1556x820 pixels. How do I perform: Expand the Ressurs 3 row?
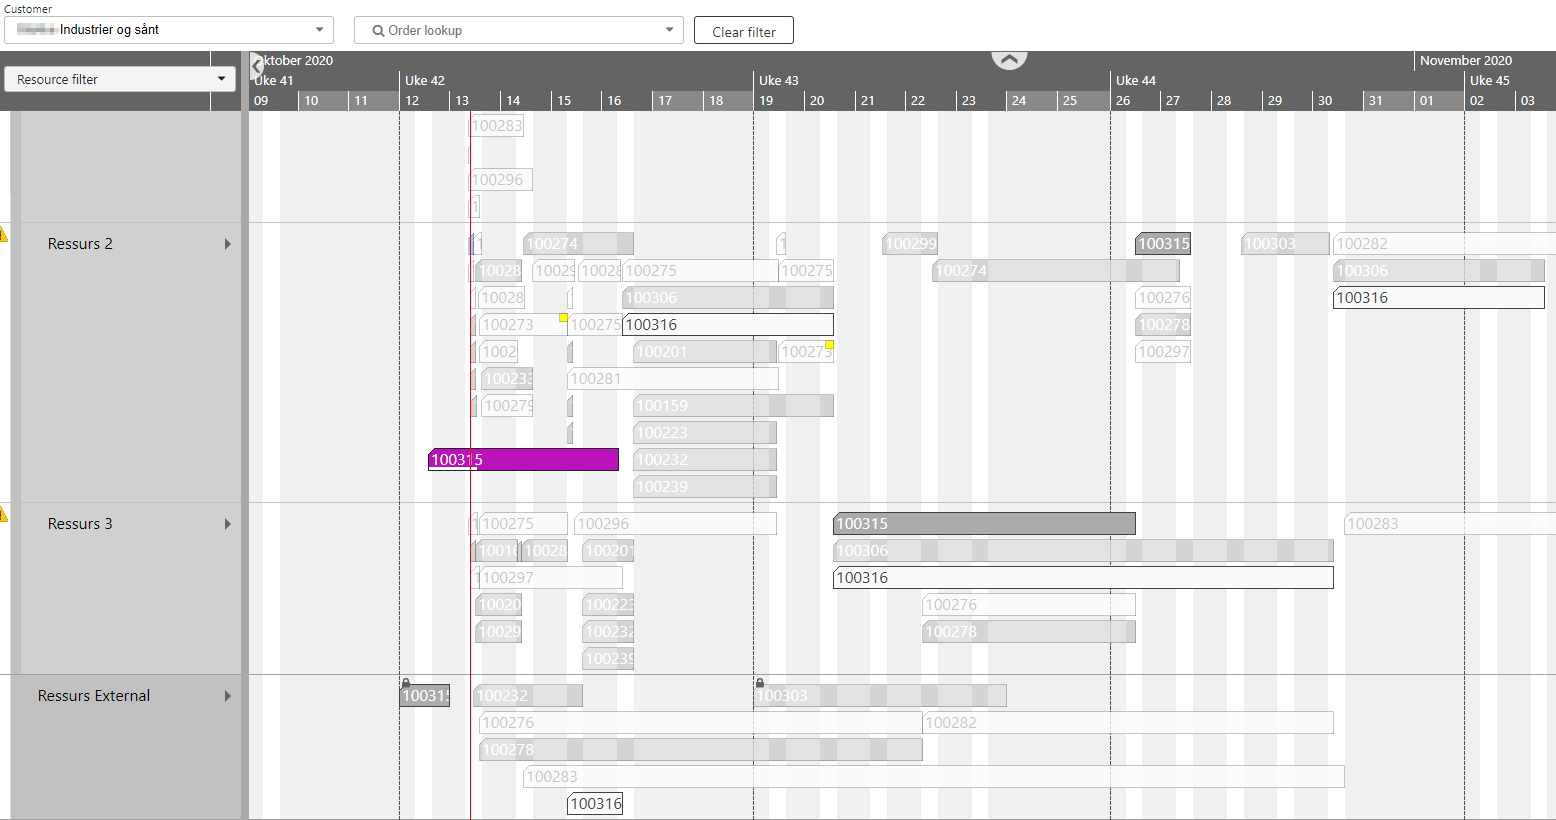pyautogui.click(x=227, y=523)
